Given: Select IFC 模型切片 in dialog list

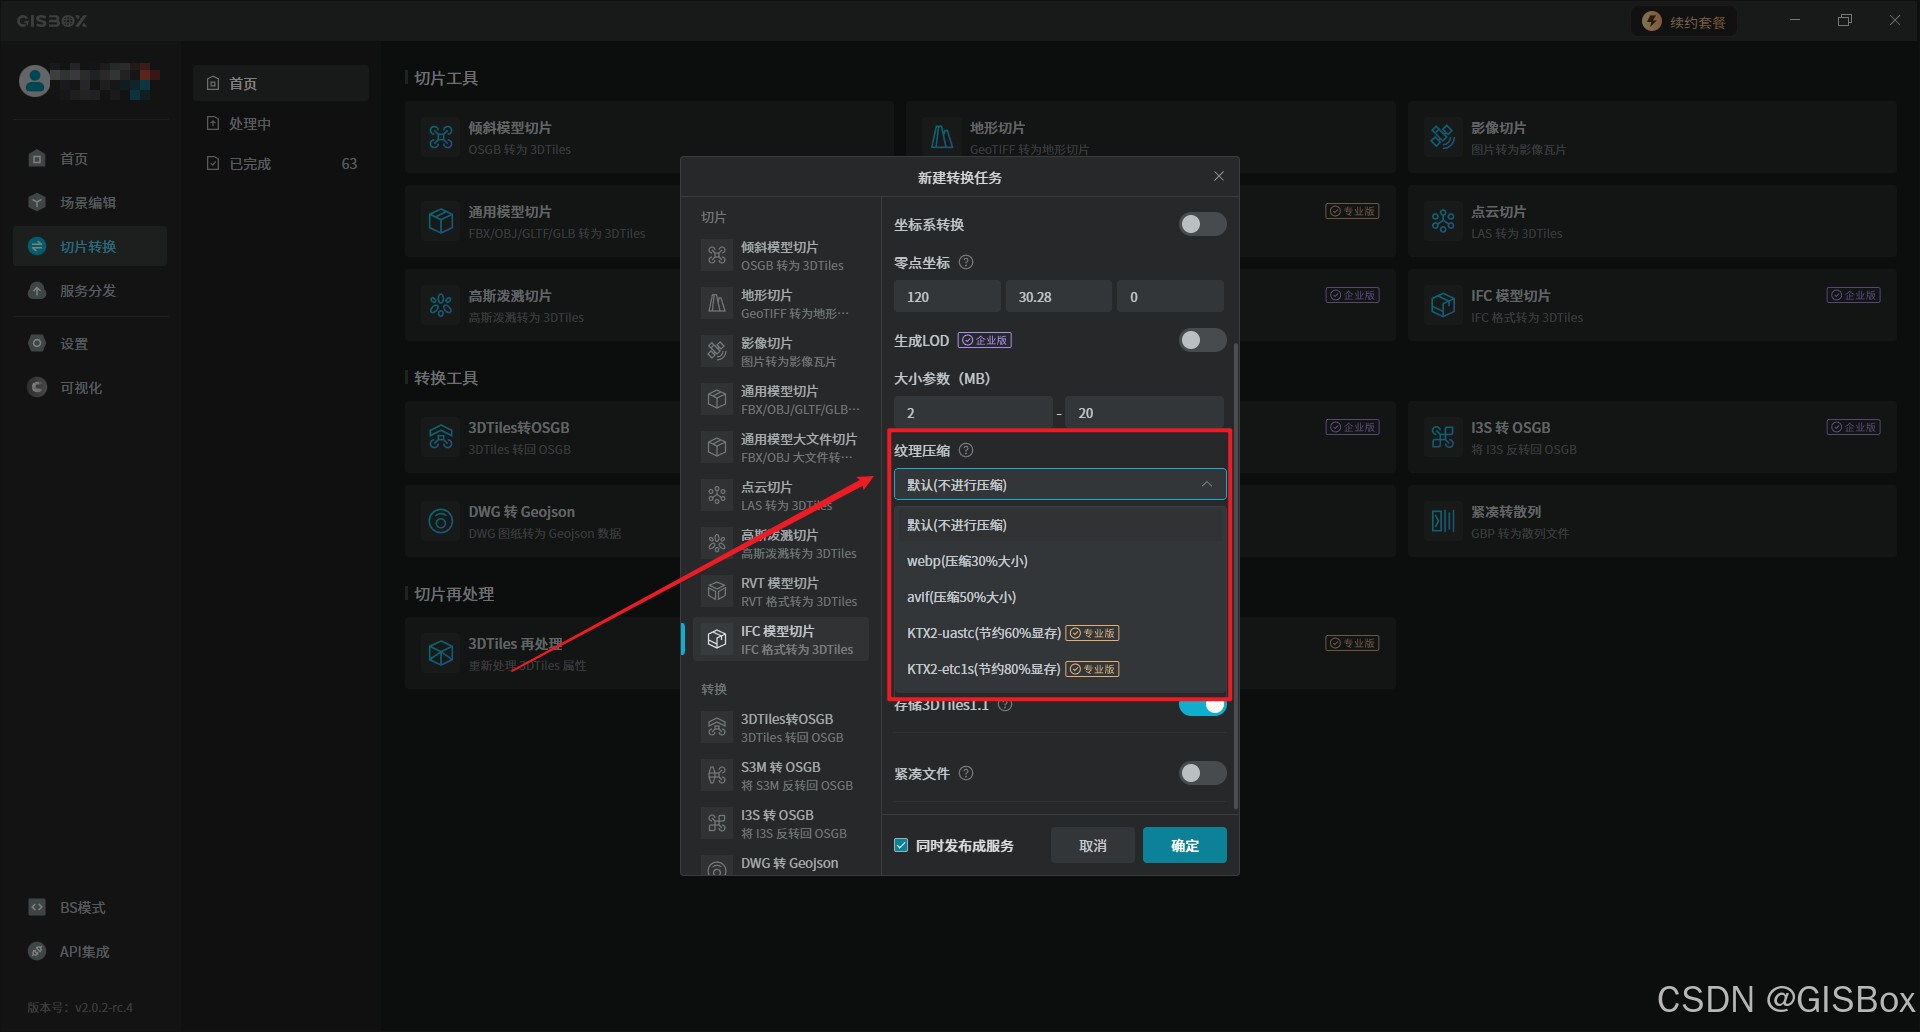Looking at the screenshot, I should [x=781, y=640].
